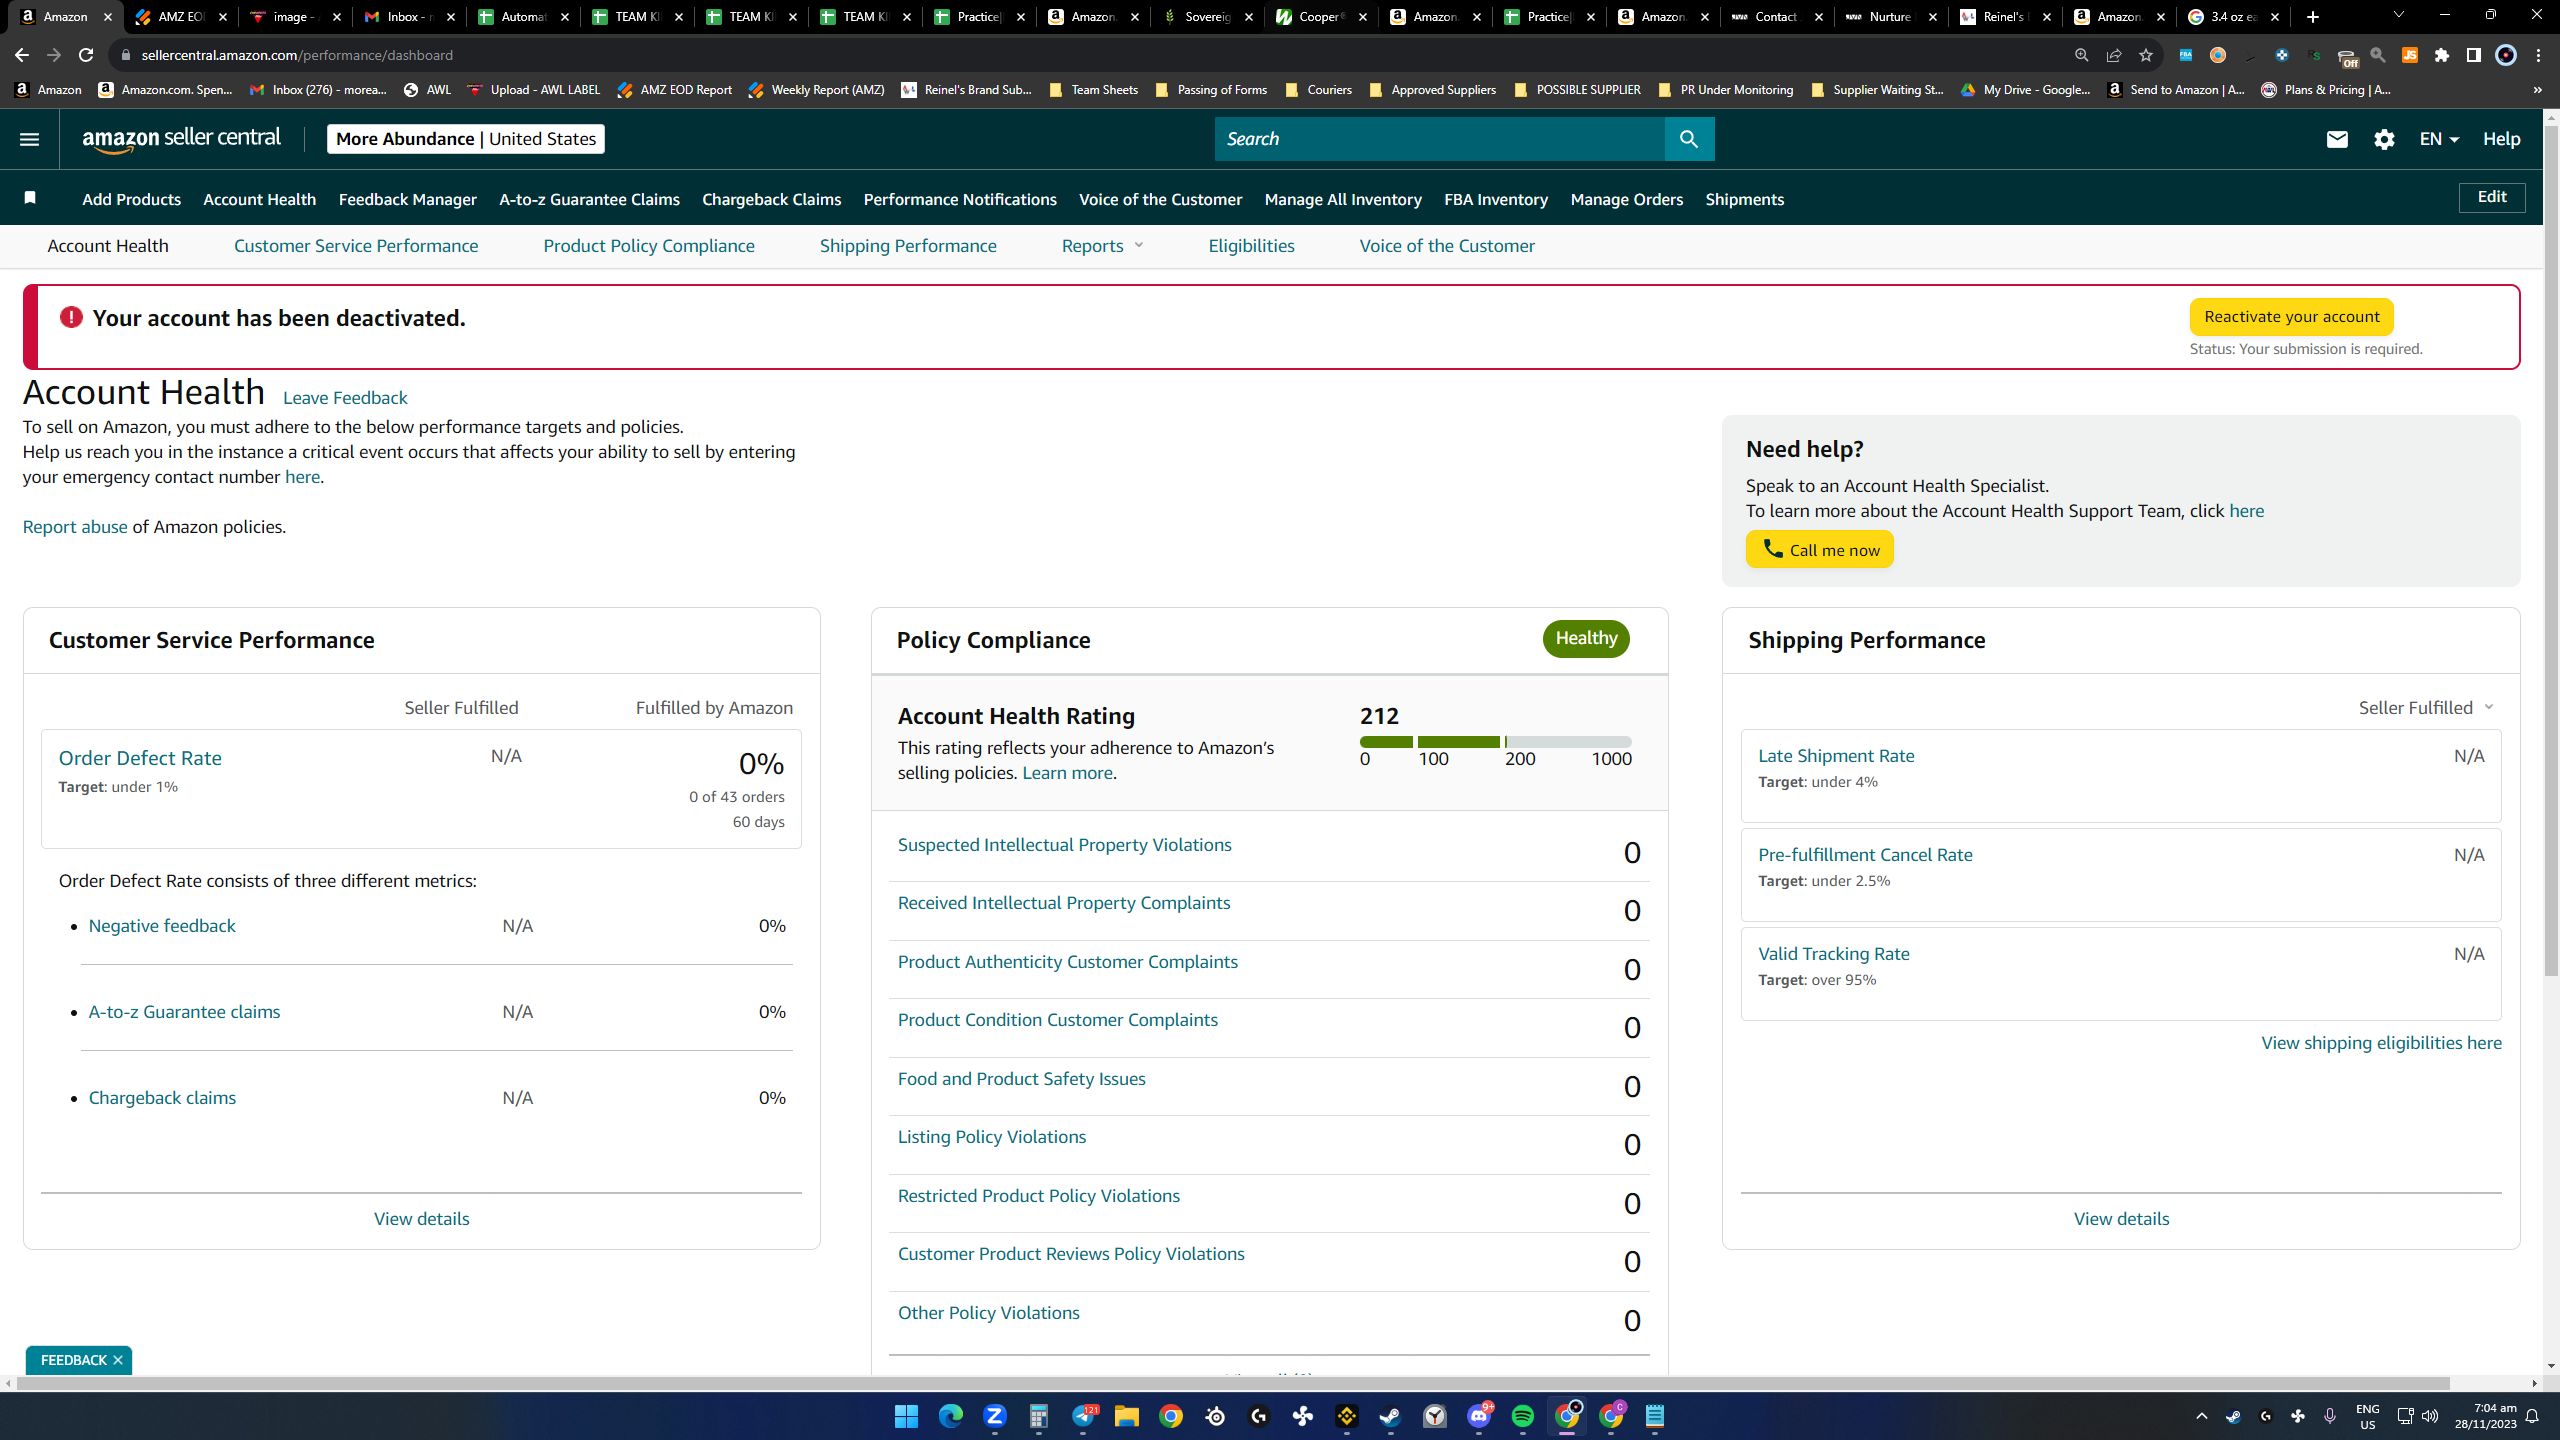Viewport: 2560px width, 1440px height.
Task: Reload the page with the refresh icon
Action: click(86, 55)
